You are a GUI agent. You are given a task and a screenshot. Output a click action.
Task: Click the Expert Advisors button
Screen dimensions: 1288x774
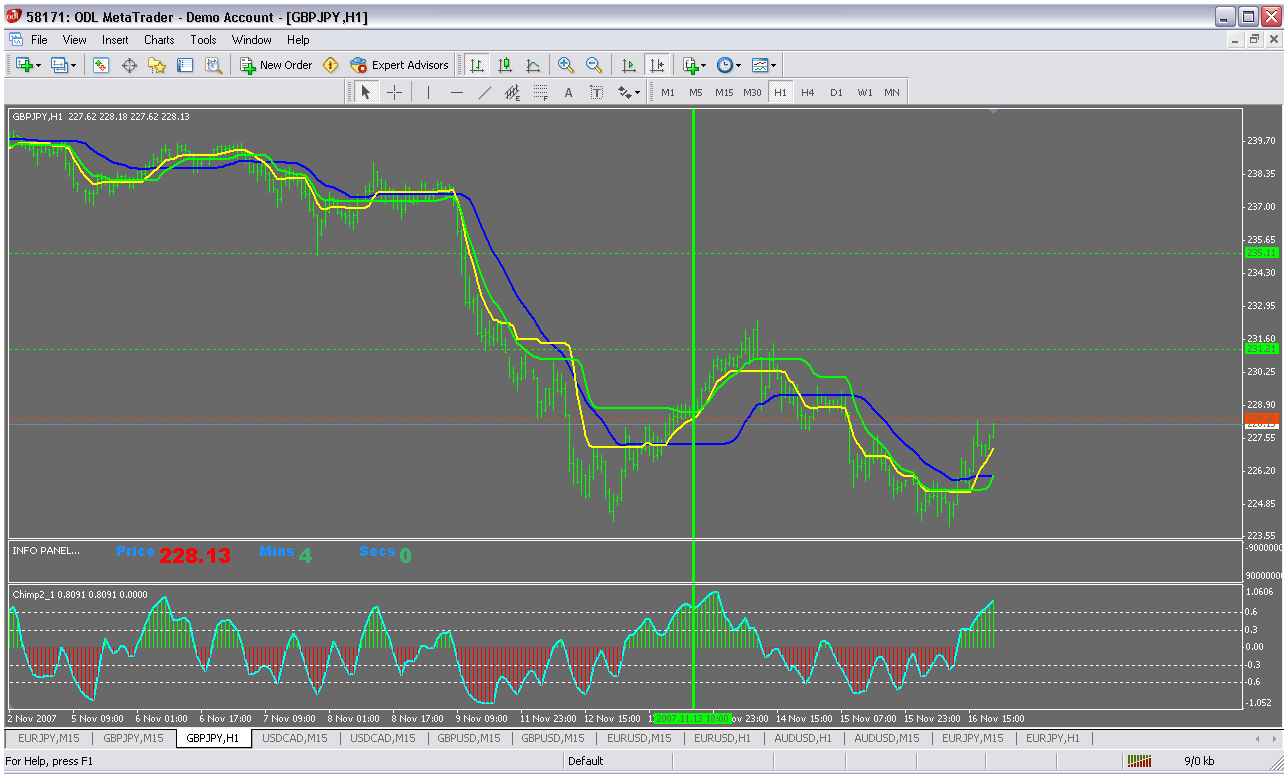(399, 65)
